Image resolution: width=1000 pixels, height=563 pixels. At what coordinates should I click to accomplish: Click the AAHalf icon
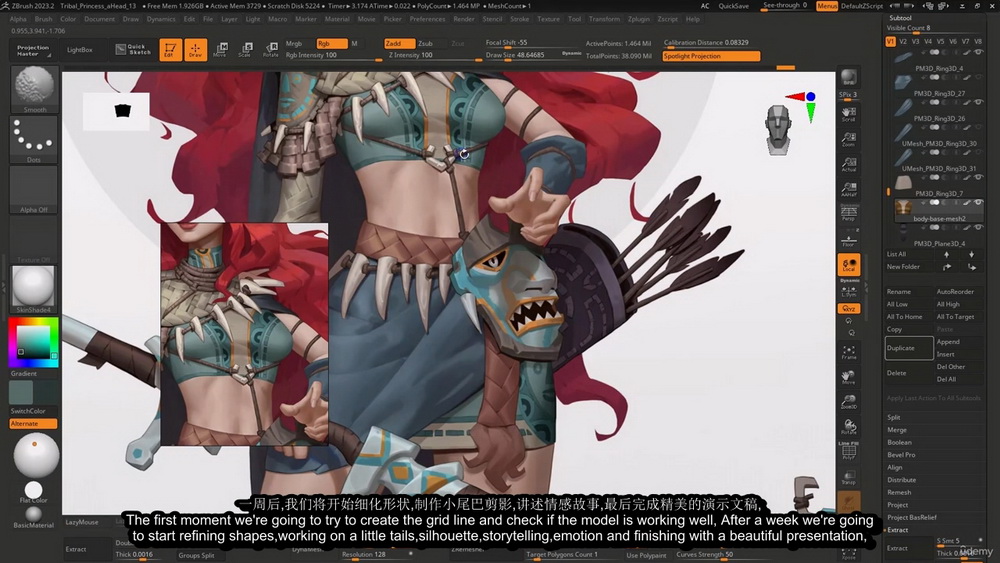(x=849, y=189)
